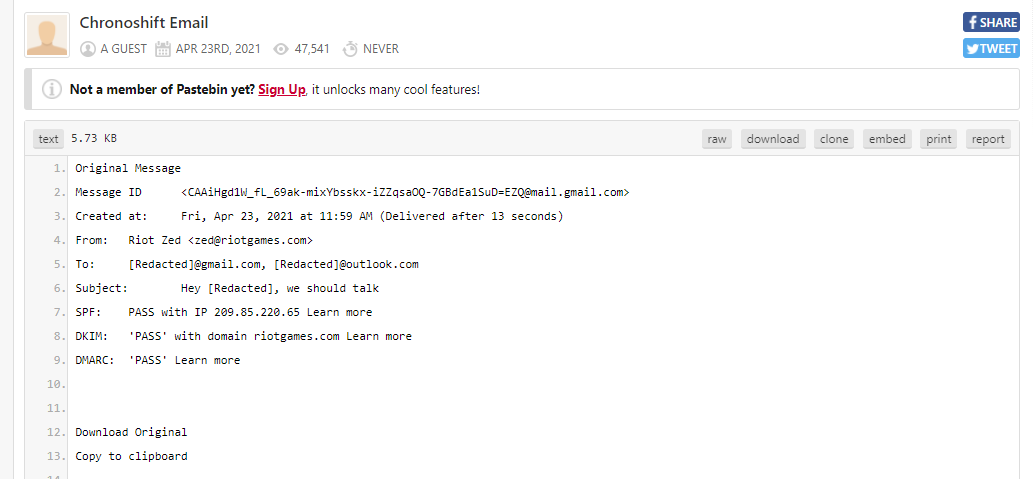Open the Sign Up link
The height and width of the screenshot is (479, 1036).
click(x=282, y=89)
